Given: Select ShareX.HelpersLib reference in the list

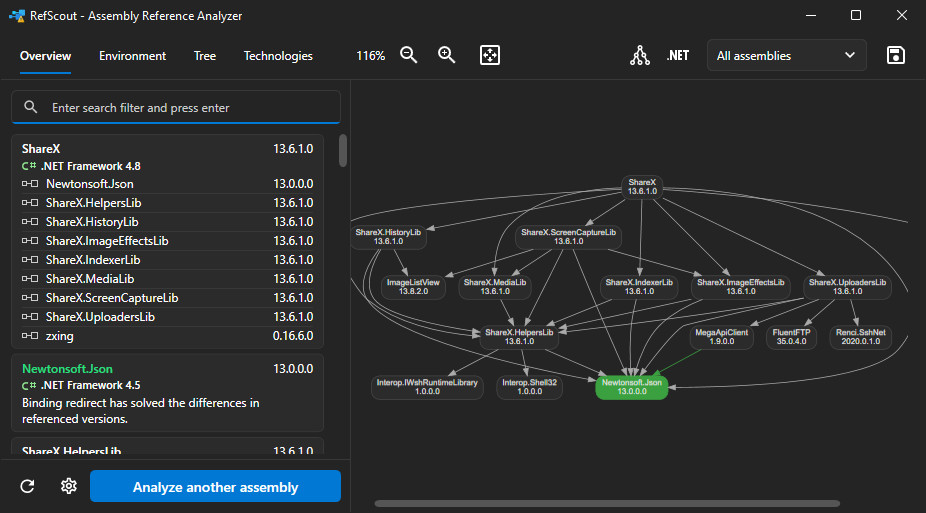Looking at the screenshot, I should click(168, 203).
